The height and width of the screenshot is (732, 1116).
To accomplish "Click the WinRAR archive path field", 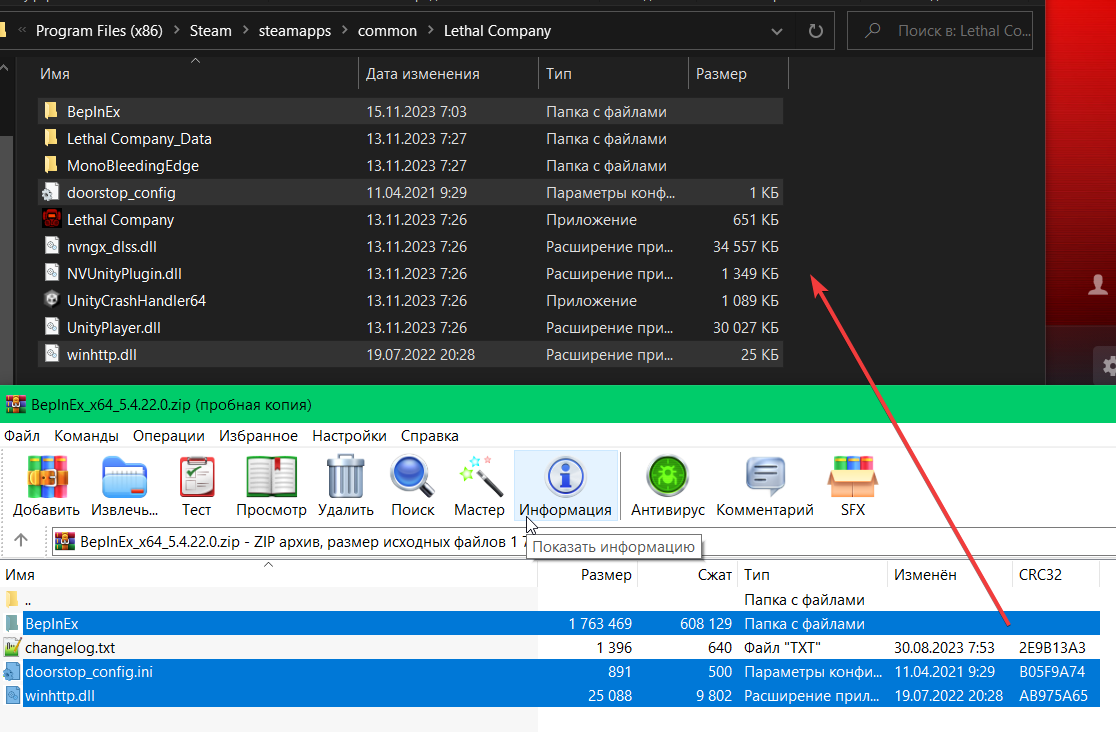I will [x=582, y=542].
